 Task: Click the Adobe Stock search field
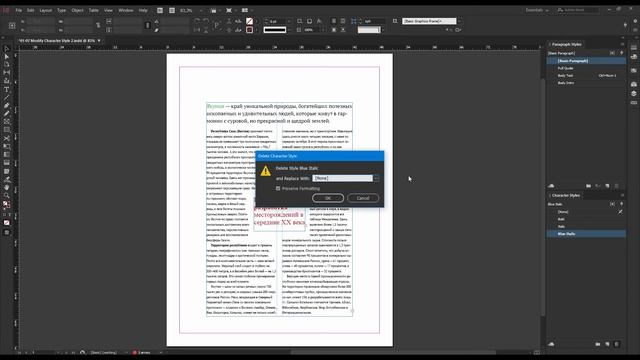click(x=578, y=10)
